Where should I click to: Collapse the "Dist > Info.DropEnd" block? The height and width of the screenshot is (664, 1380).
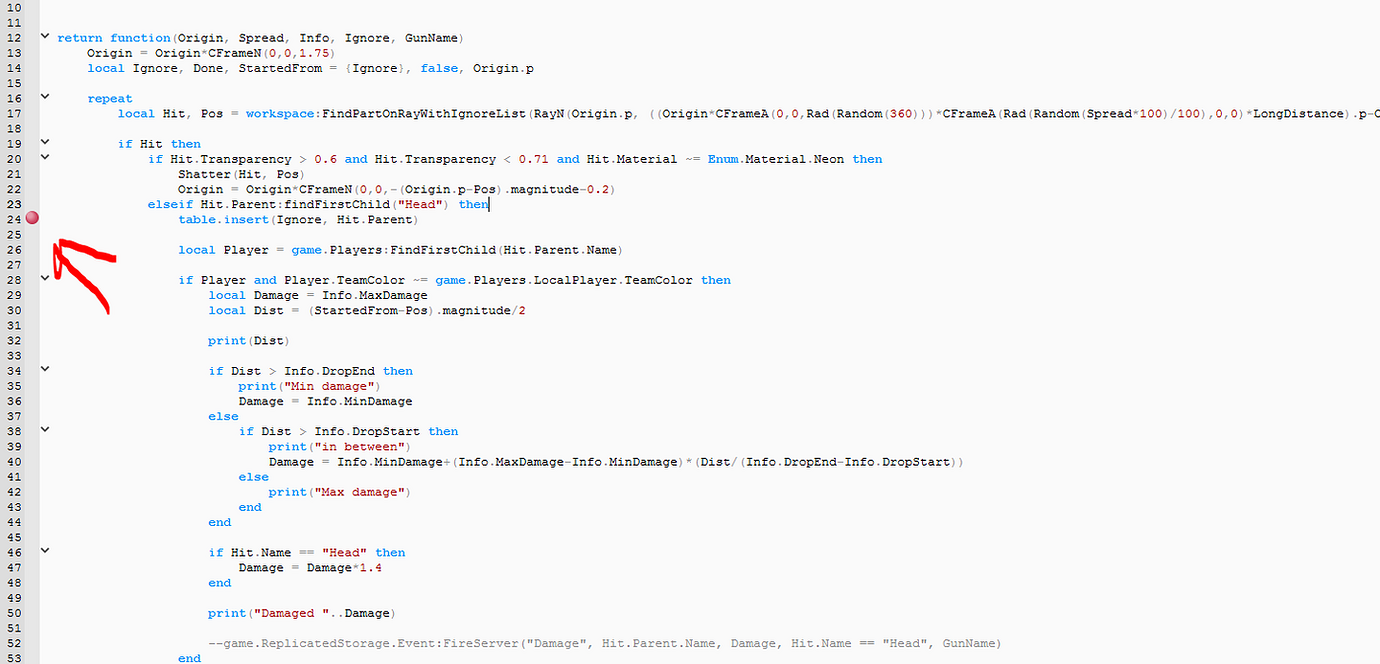pyautogui.click(x=44, y=370)
